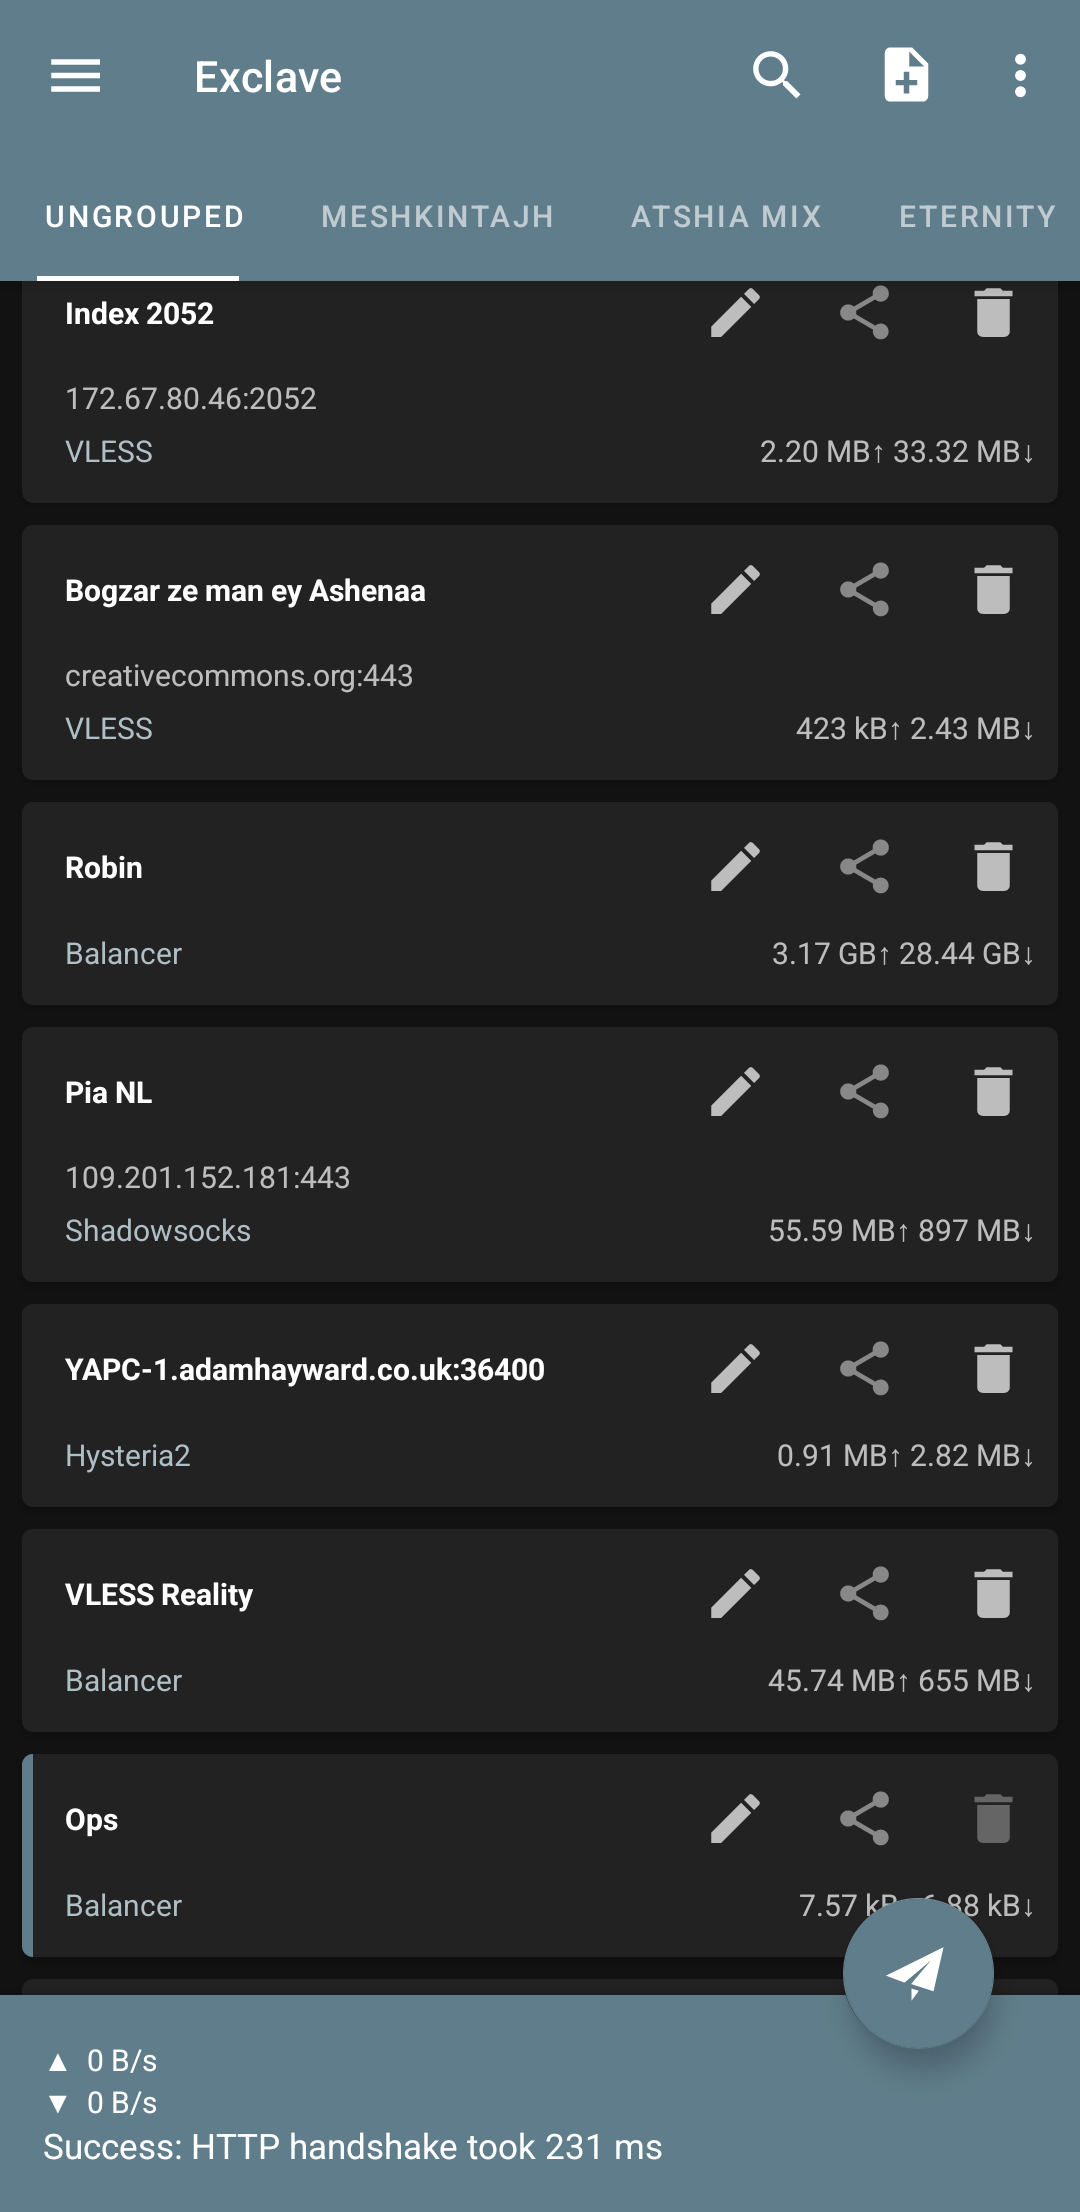Delete the VLESS Reality profile
1080x2212 pixels.
[x=993, y=1594]
